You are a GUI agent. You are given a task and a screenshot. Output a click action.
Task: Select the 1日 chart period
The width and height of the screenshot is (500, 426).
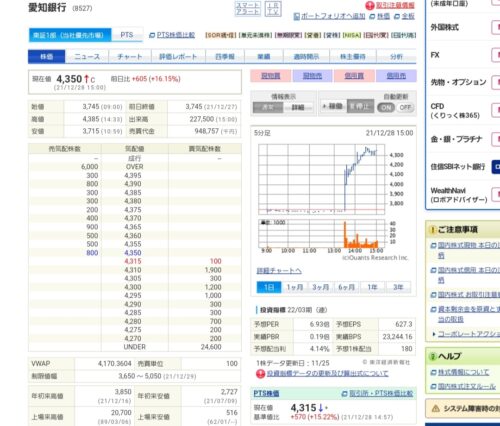coord(269,287)
